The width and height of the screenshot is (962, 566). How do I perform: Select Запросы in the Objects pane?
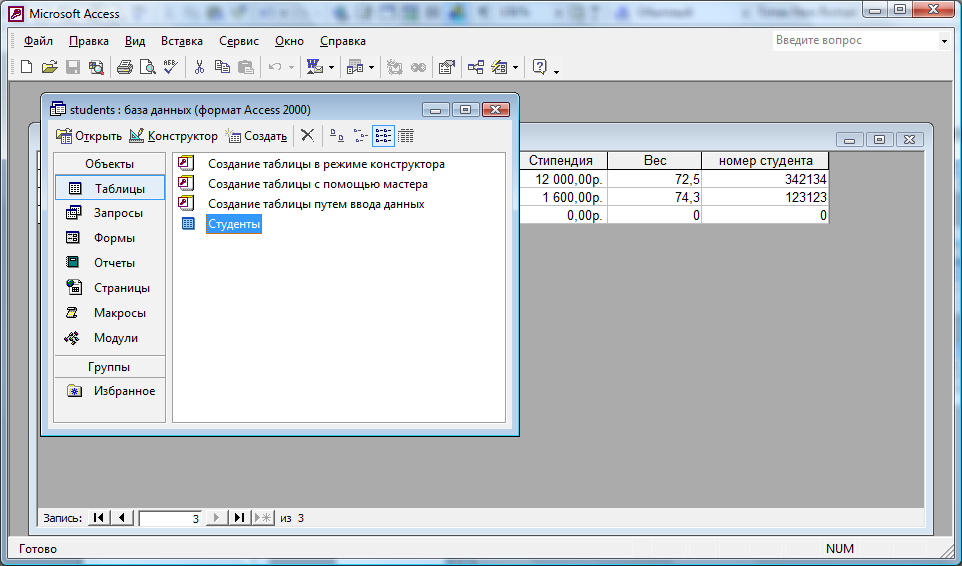[x=110, y=213]
